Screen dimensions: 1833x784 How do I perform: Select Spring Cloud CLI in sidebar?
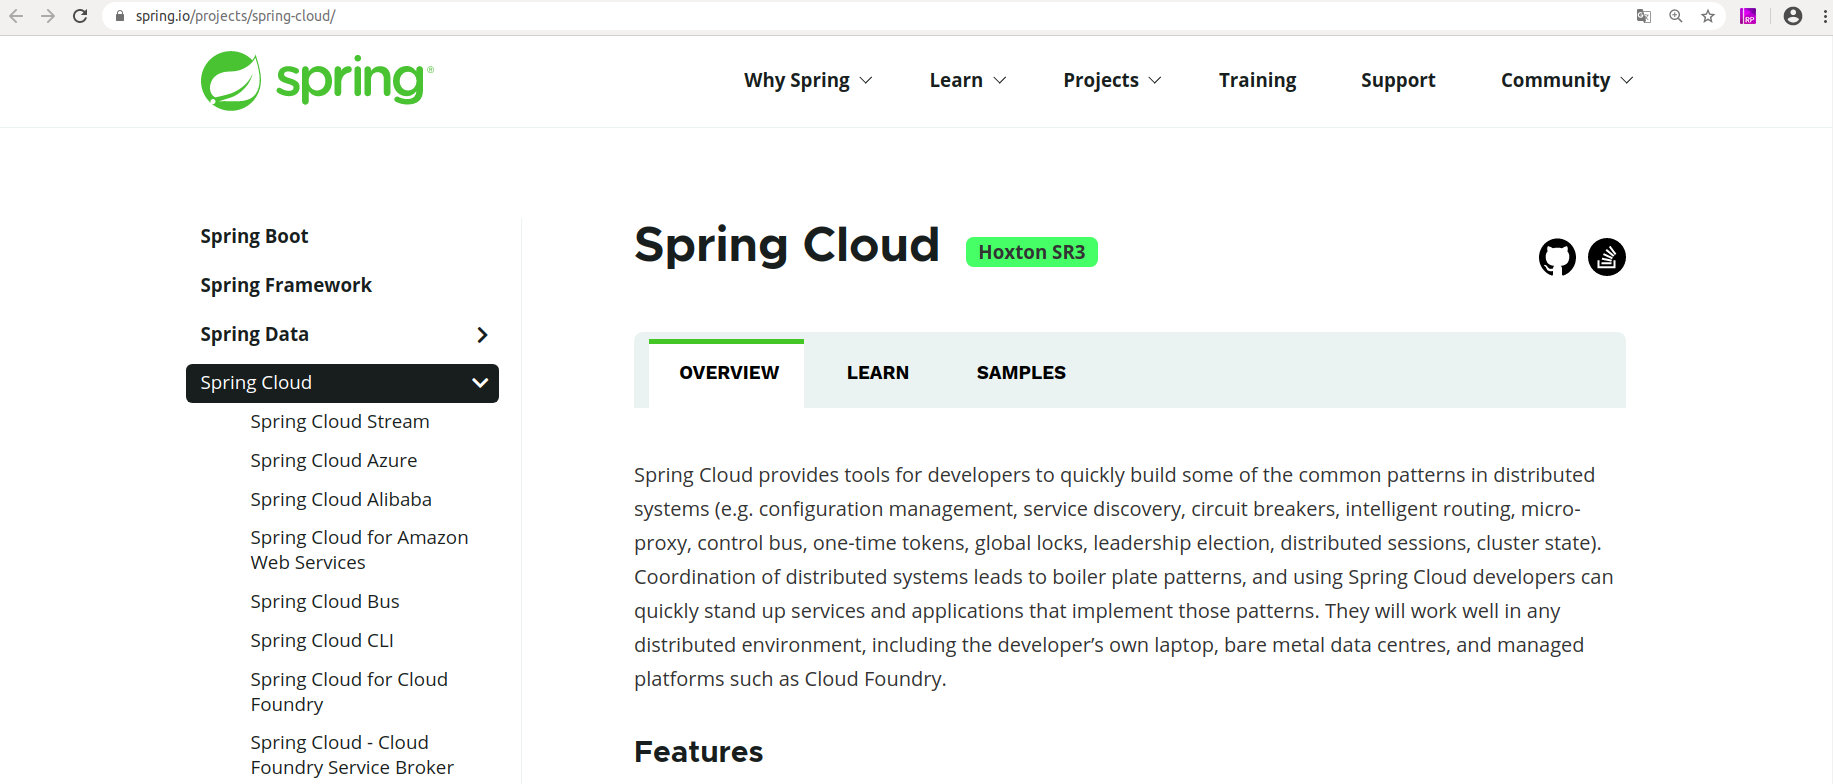pos(322,641)
